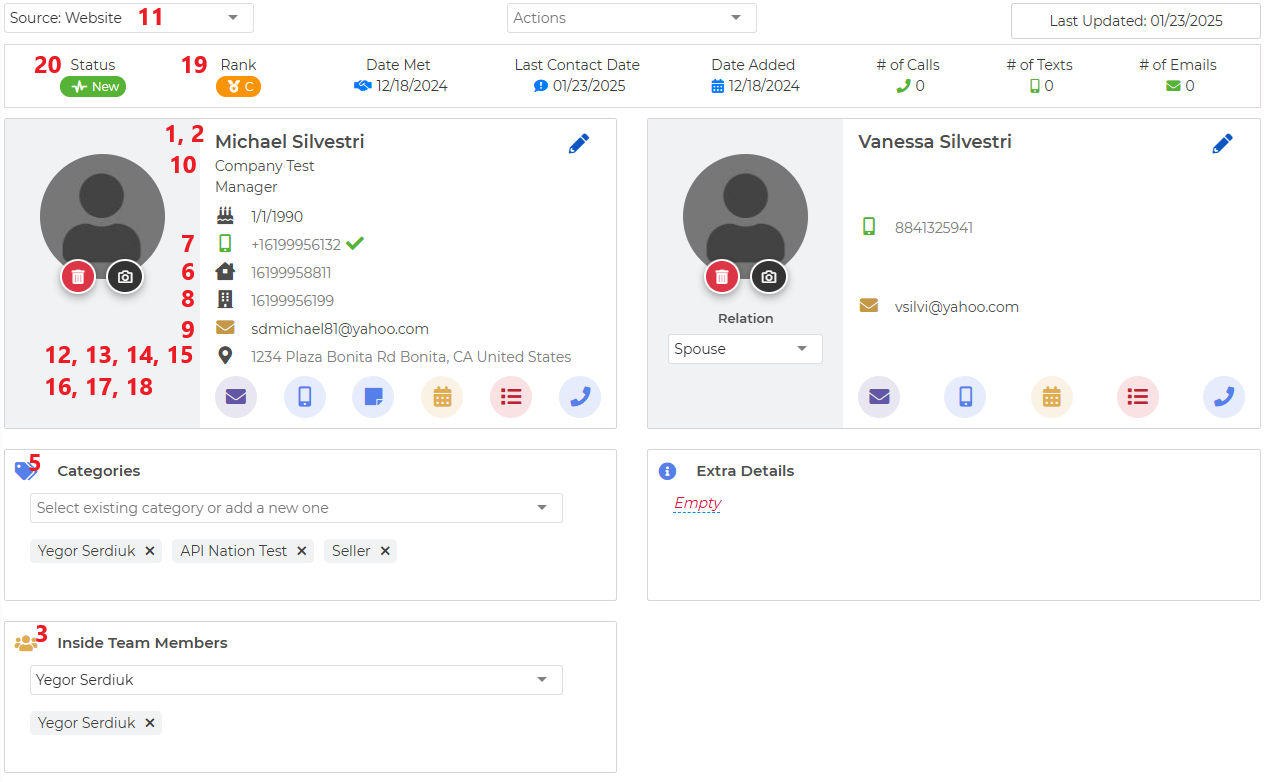Send text to Vanessa using the mobile phone button
This screenshot has width=1266, height=782.
point(965,396)
